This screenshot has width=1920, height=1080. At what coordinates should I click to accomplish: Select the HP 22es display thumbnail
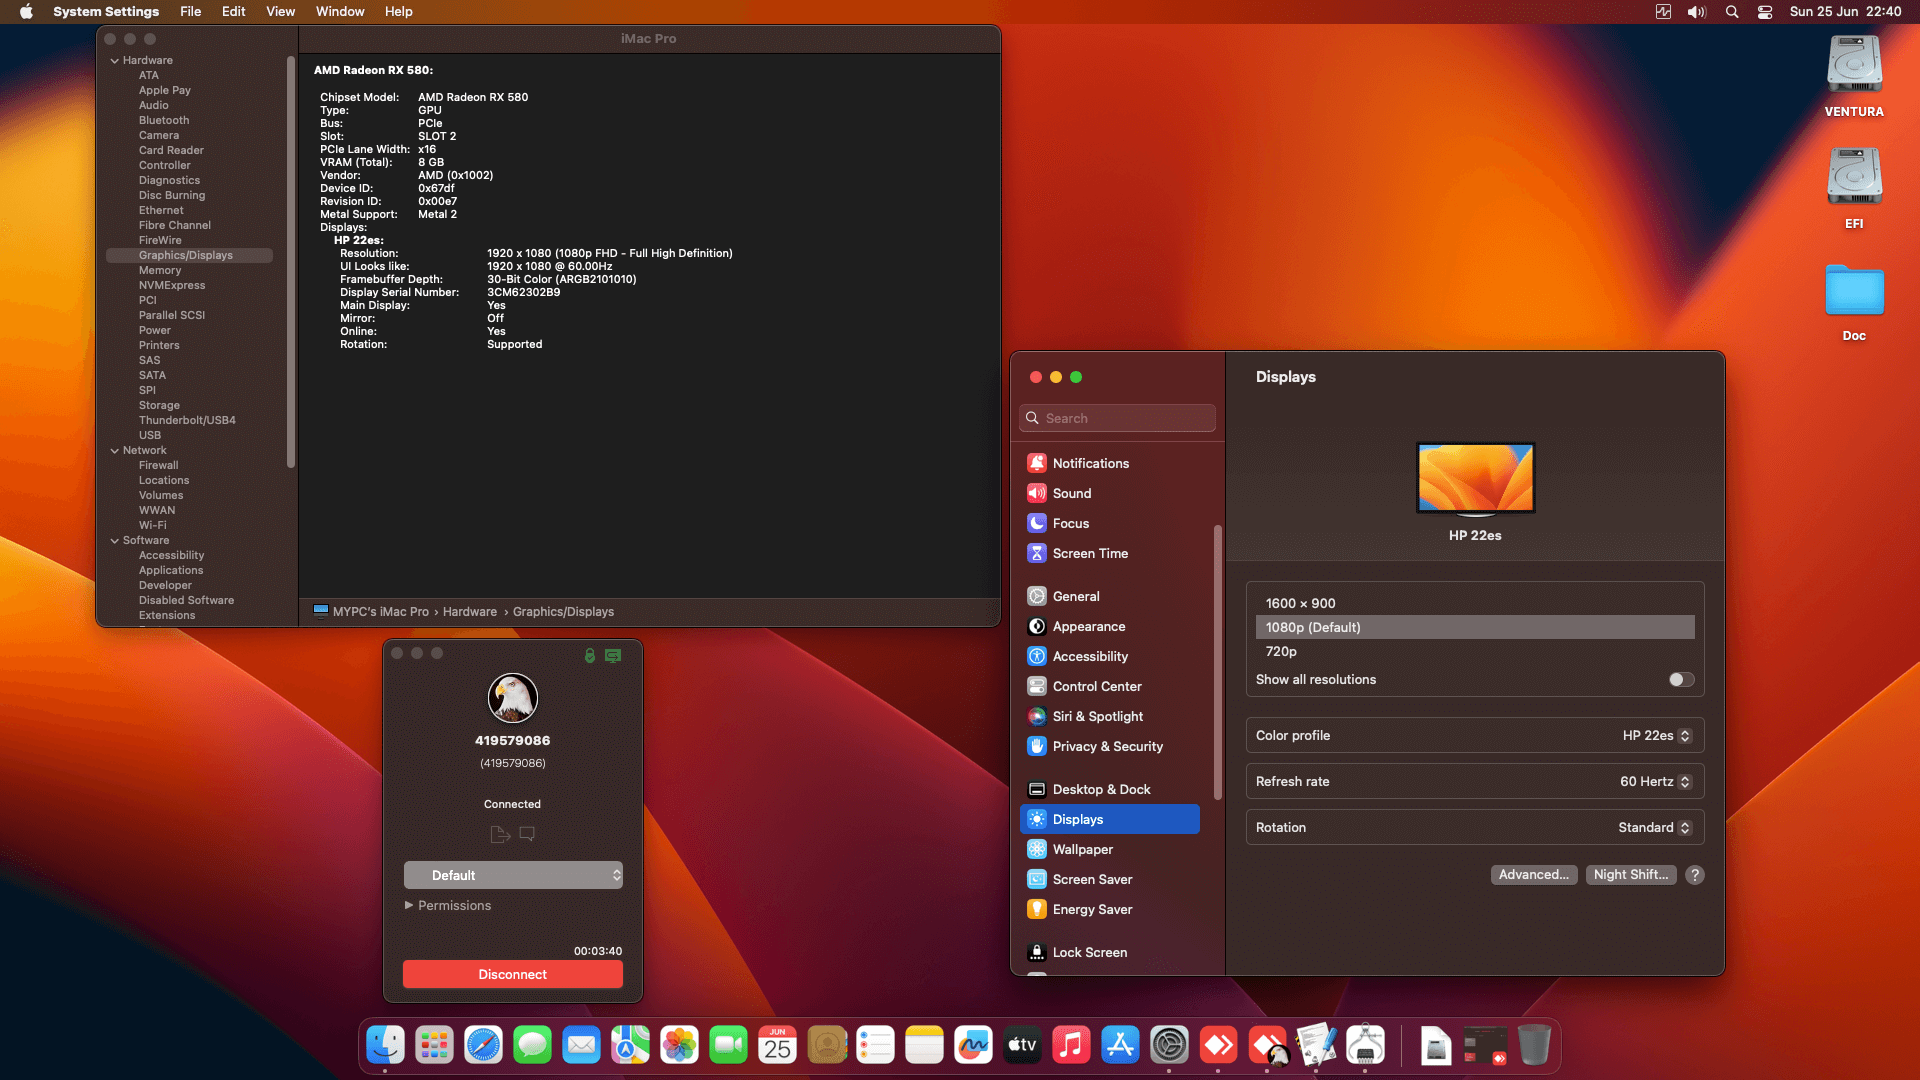click(1475, 478)
